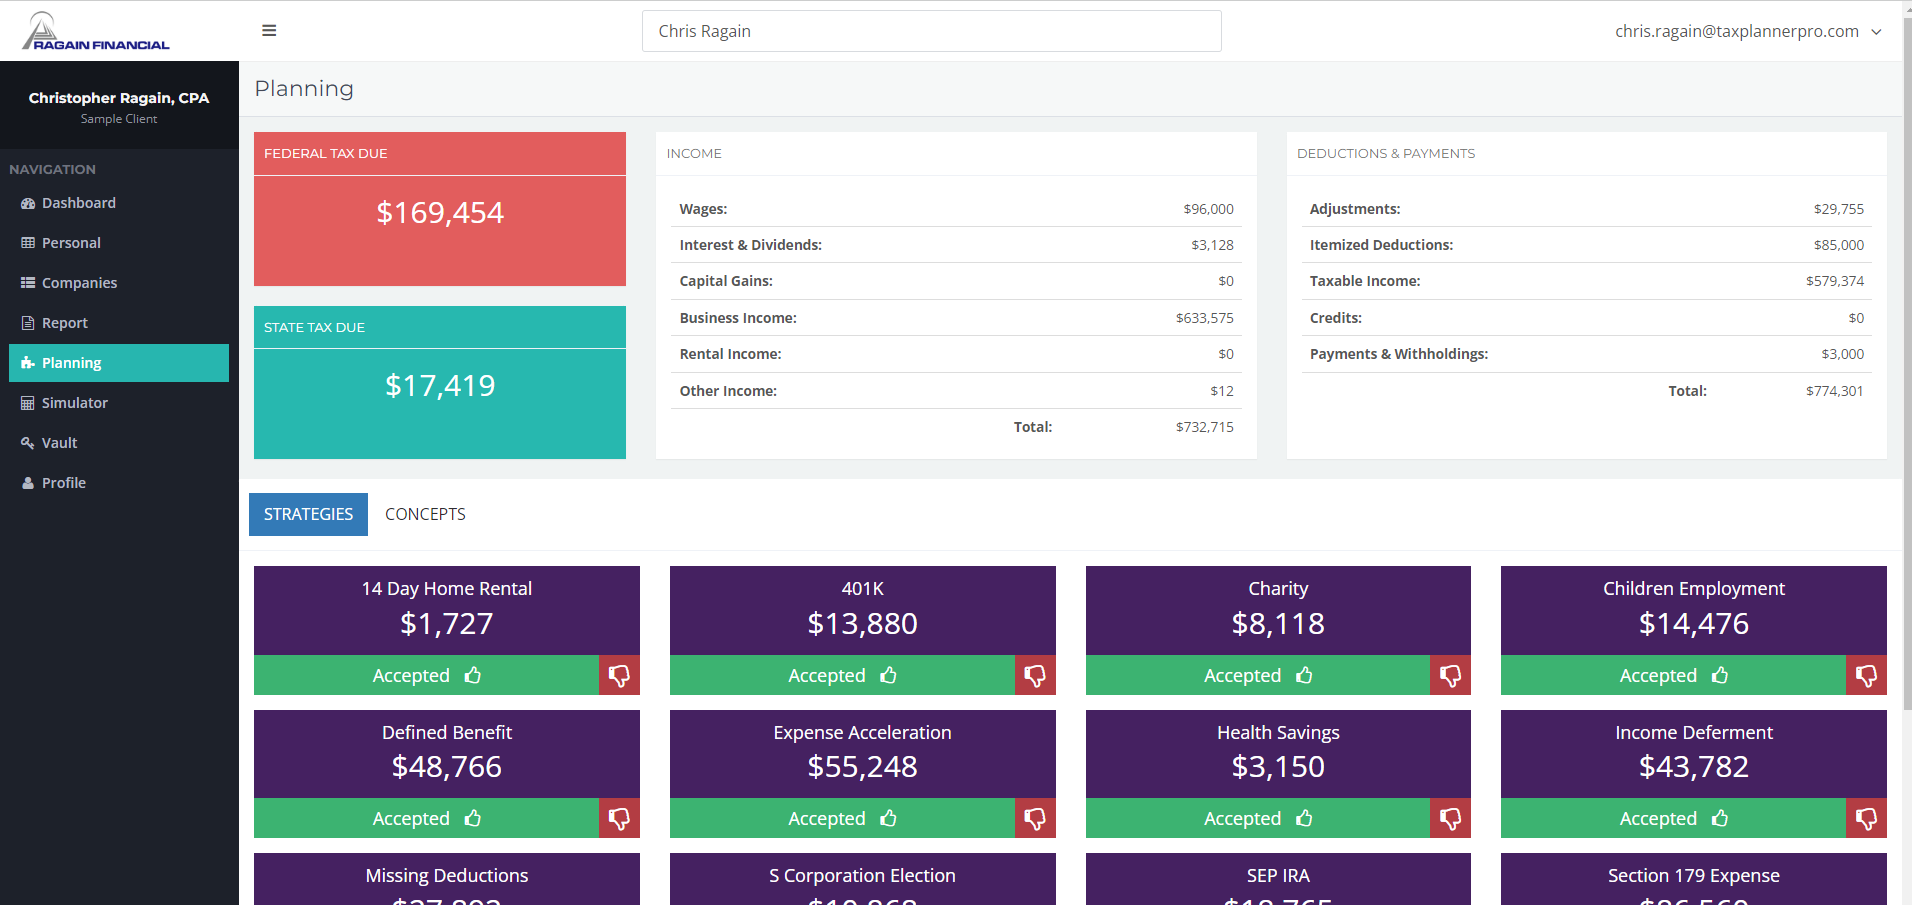Click the Taxable Income $579,374 row
Image resolution: width=1912 pixels, height=905 pixels.
pyautogui.click(x=1586, y=281)
